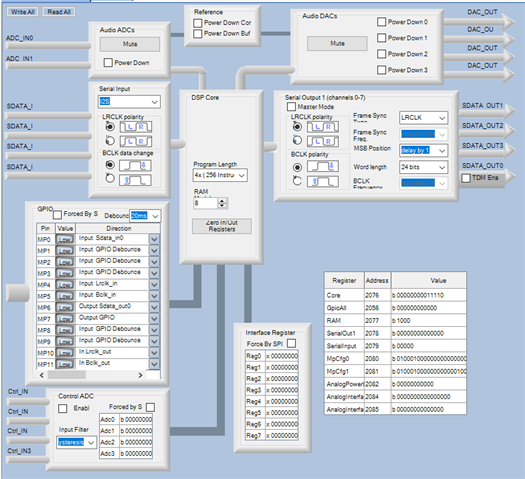Click Zero In/Out Registers button
This screenshot has width=525, height=479.
click(x=222, y=226)
